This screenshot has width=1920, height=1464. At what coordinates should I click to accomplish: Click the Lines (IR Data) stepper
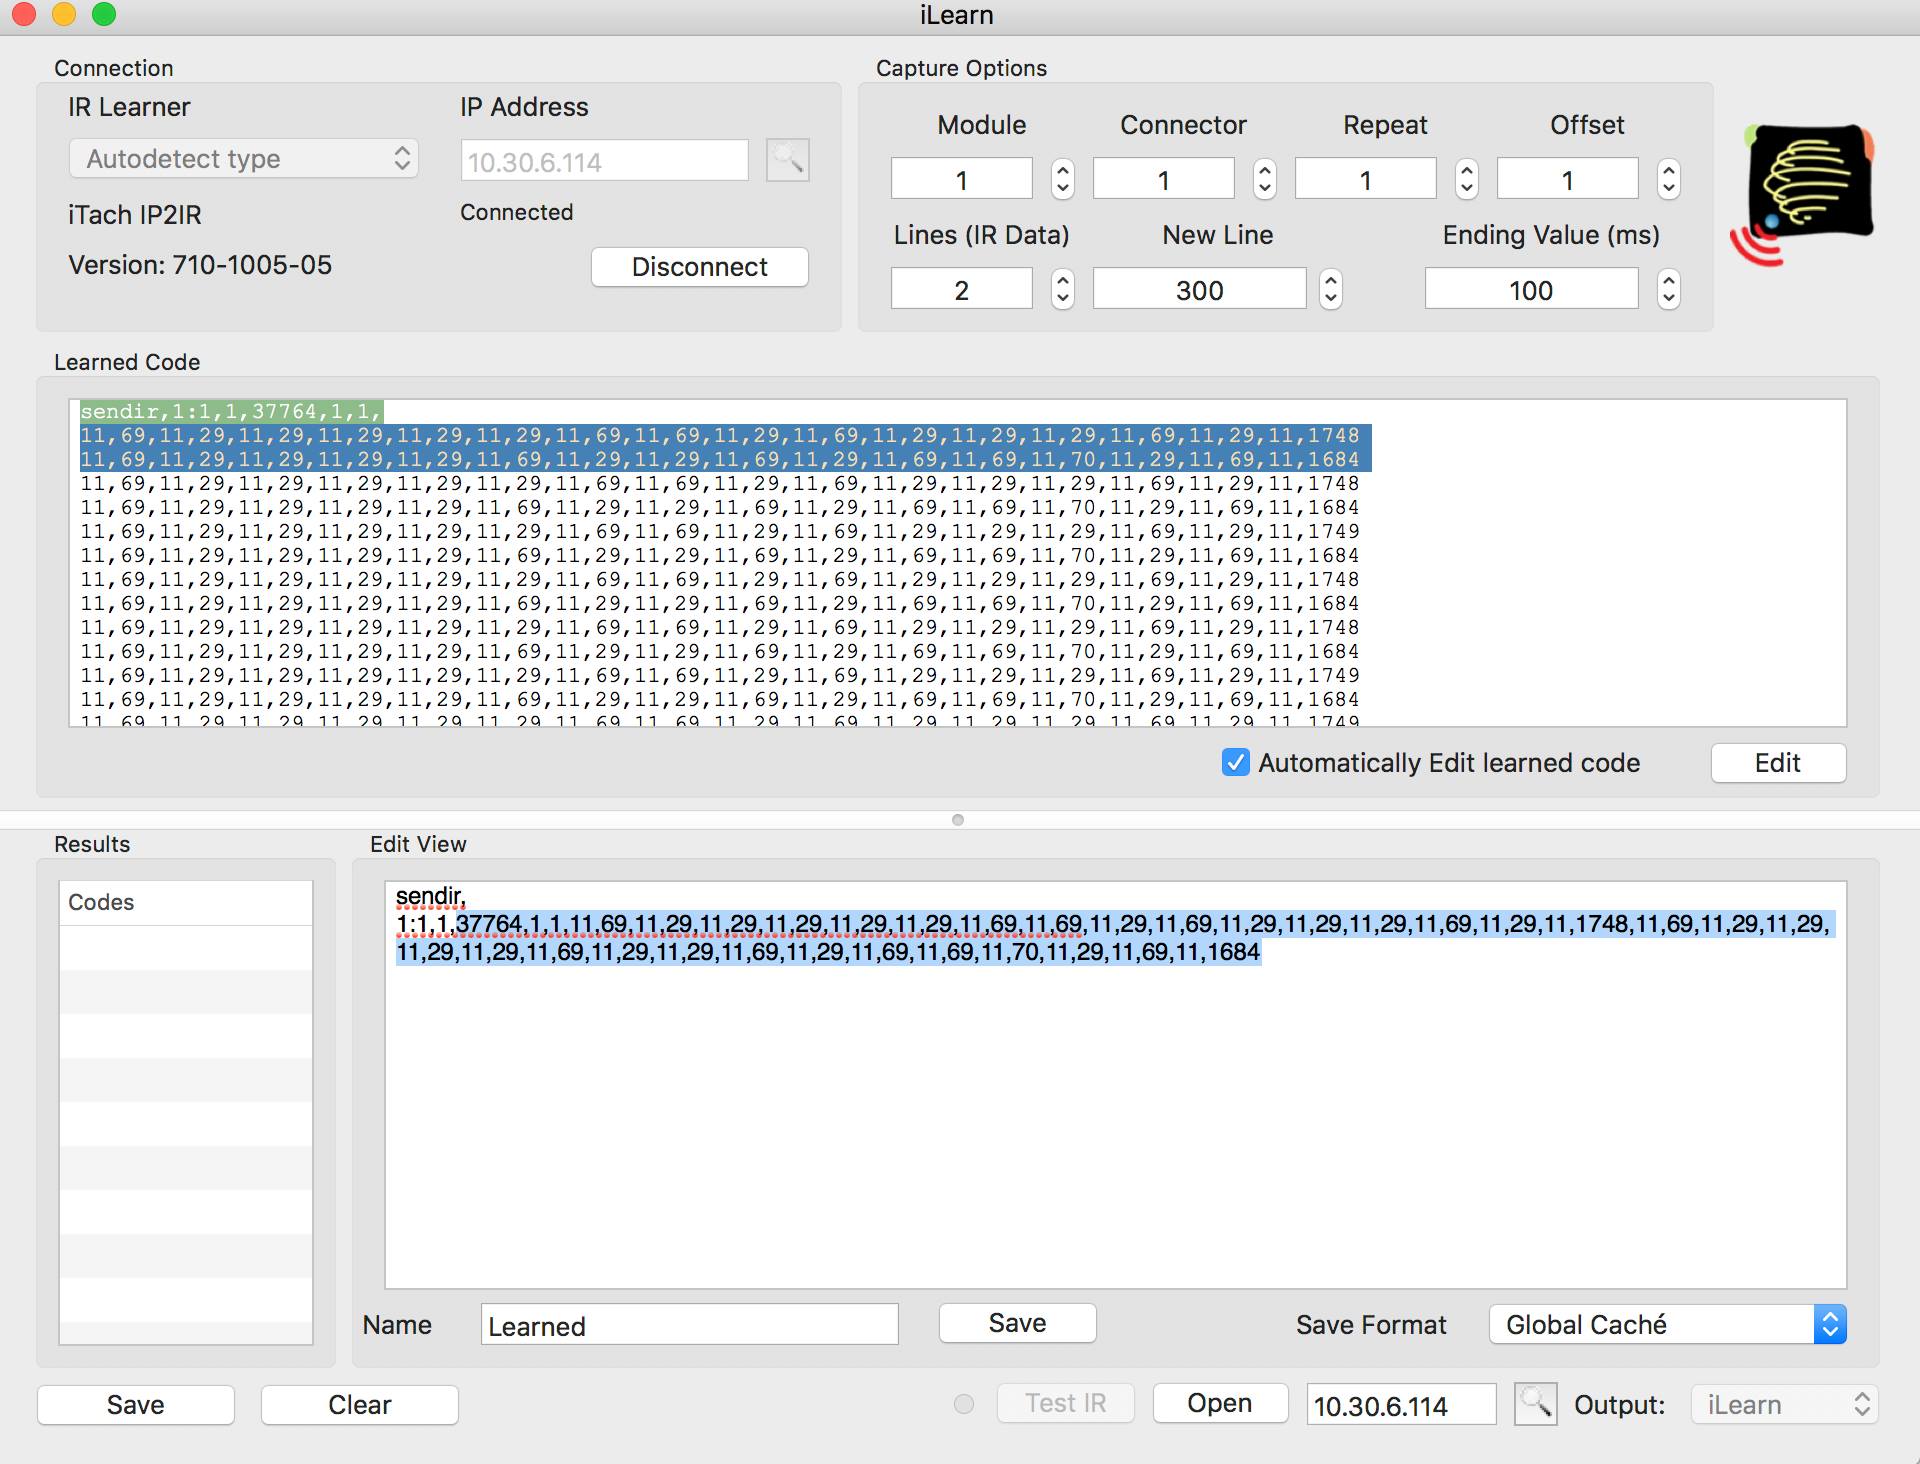pos(1063,290)
